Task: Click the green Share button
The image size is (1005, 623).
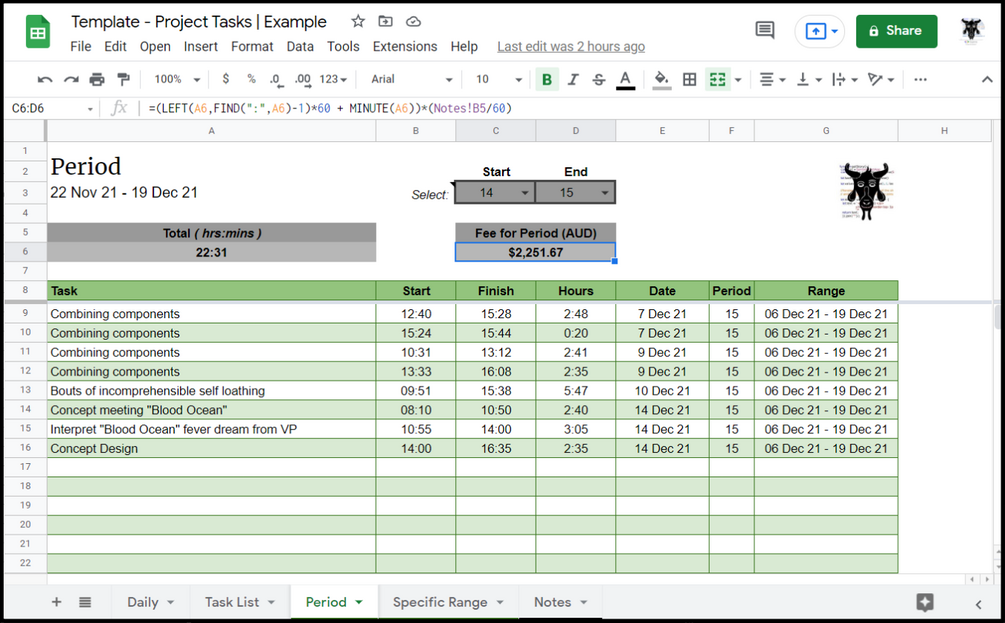Action: coord(896,31)
